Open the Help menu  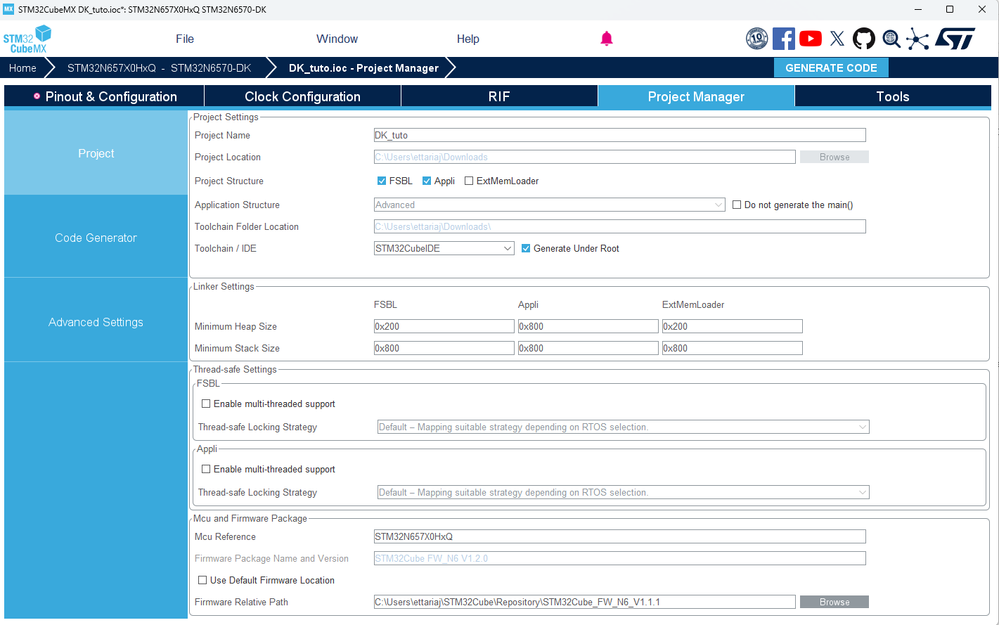pos(468,39)
